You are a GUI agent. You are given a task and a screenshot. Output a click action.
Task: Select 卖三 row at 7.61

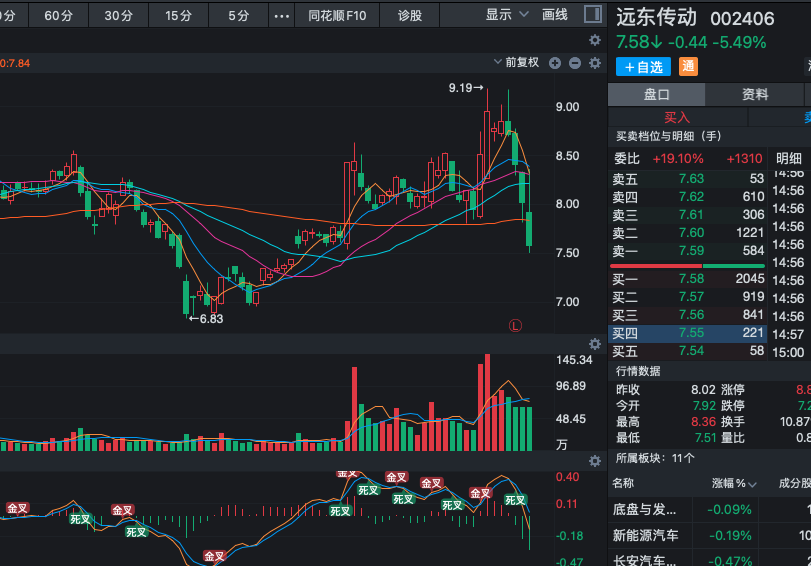688,215
